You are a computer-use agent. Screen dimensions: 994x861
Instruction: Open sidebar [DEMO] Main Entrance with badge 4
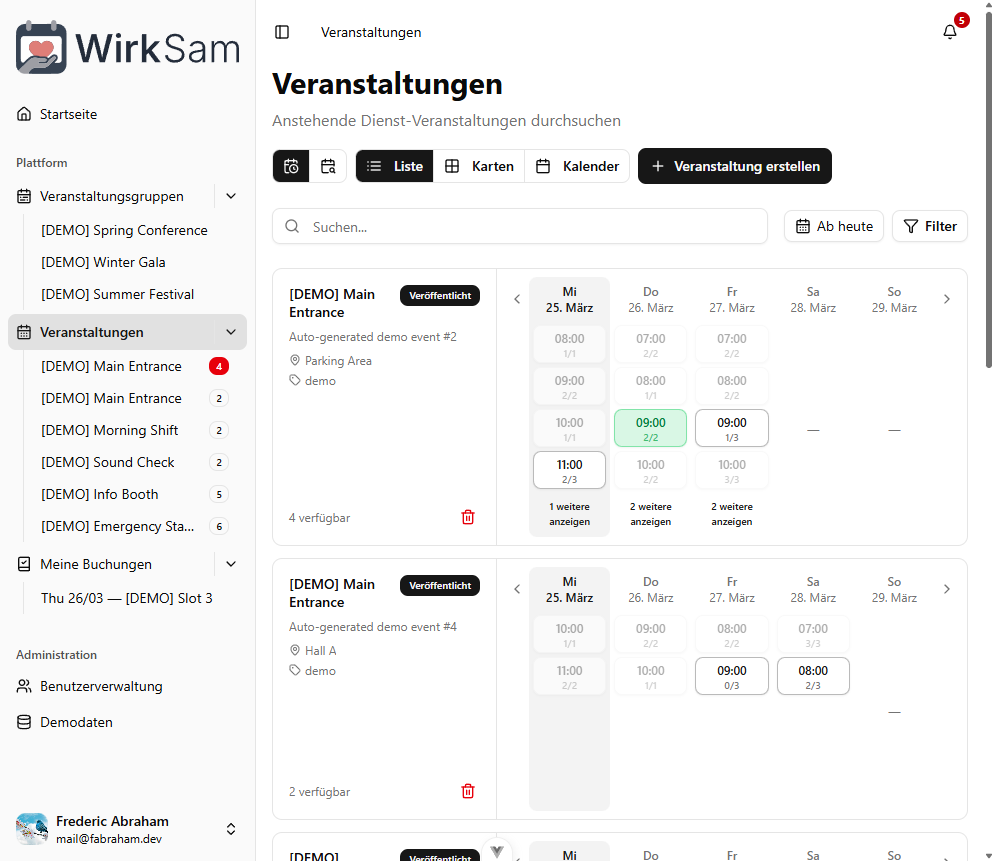(134, 366)
